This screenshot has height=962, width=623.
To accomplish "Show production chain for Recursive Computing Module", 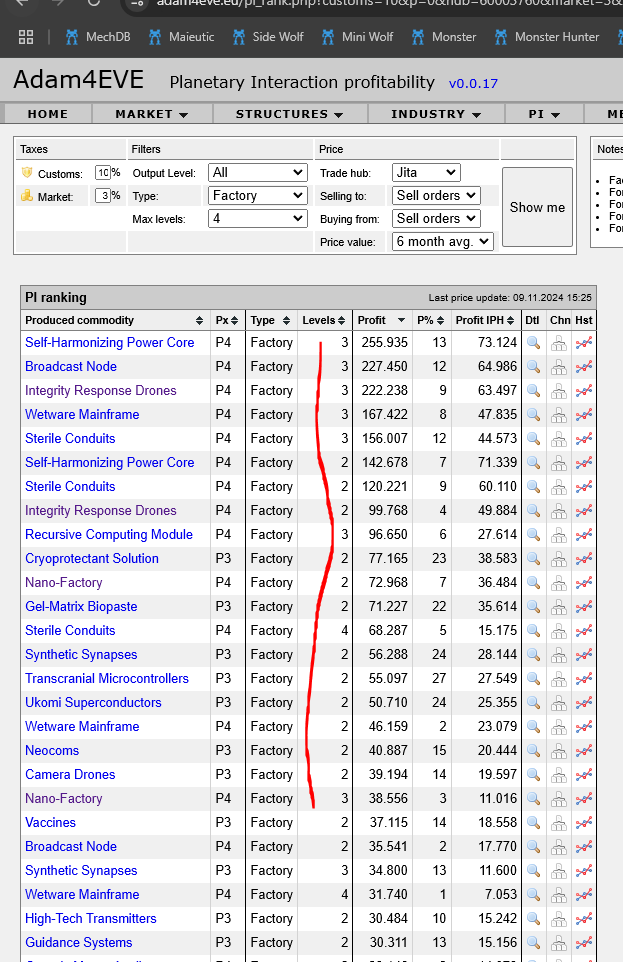I will (559, 535).
